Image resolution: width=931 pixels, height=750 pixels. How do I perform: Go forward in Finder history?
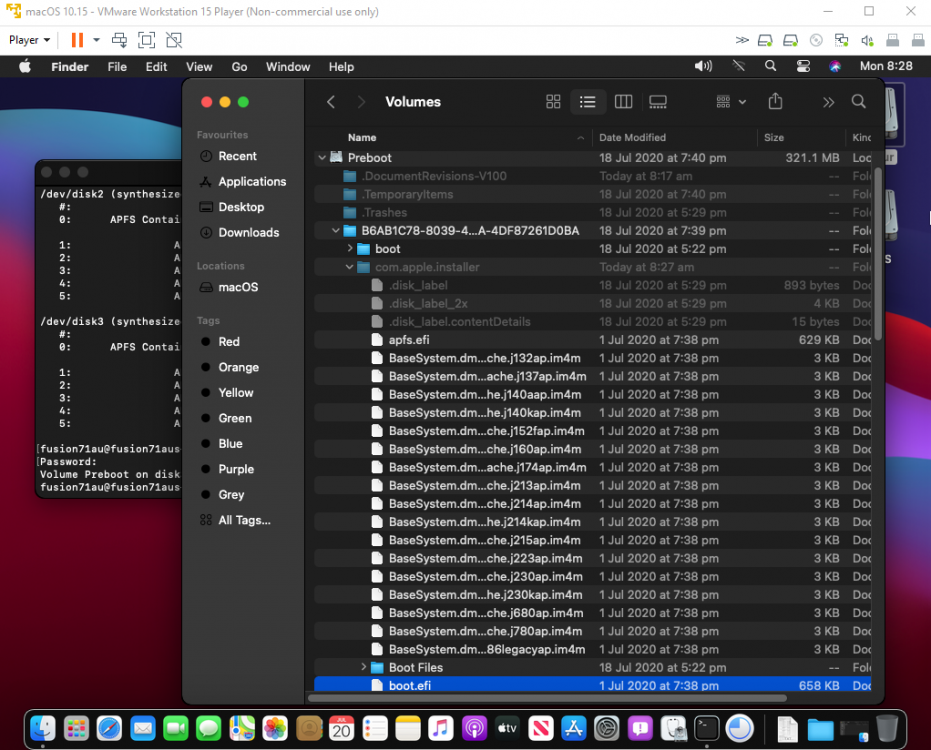click(x=361, y=102)
